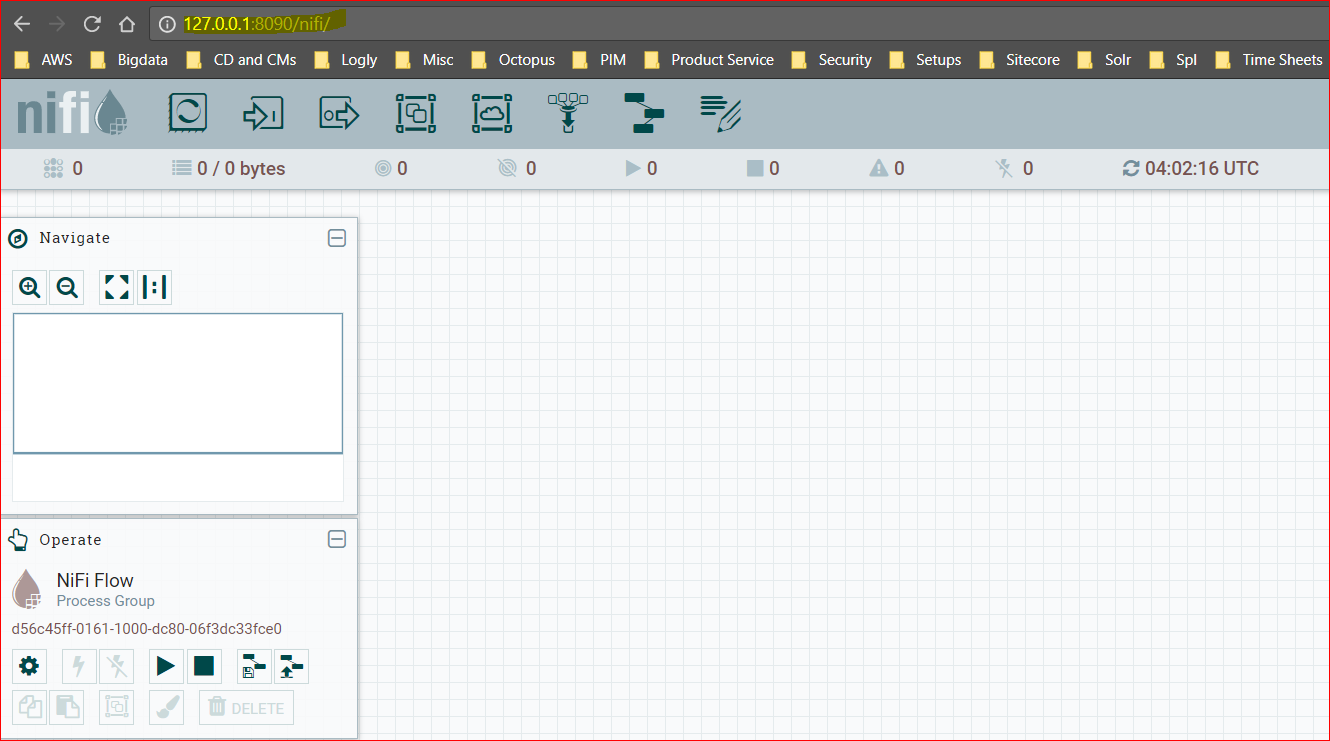Select the Output Port toolbar icon
Image resolution: width=1330 pixels, height=741 pixels.
[x=339, y=114]
